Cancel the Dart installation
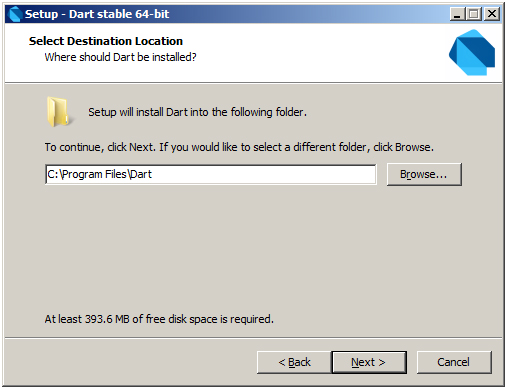The image size is (507, 389). (x=454, y=362)
